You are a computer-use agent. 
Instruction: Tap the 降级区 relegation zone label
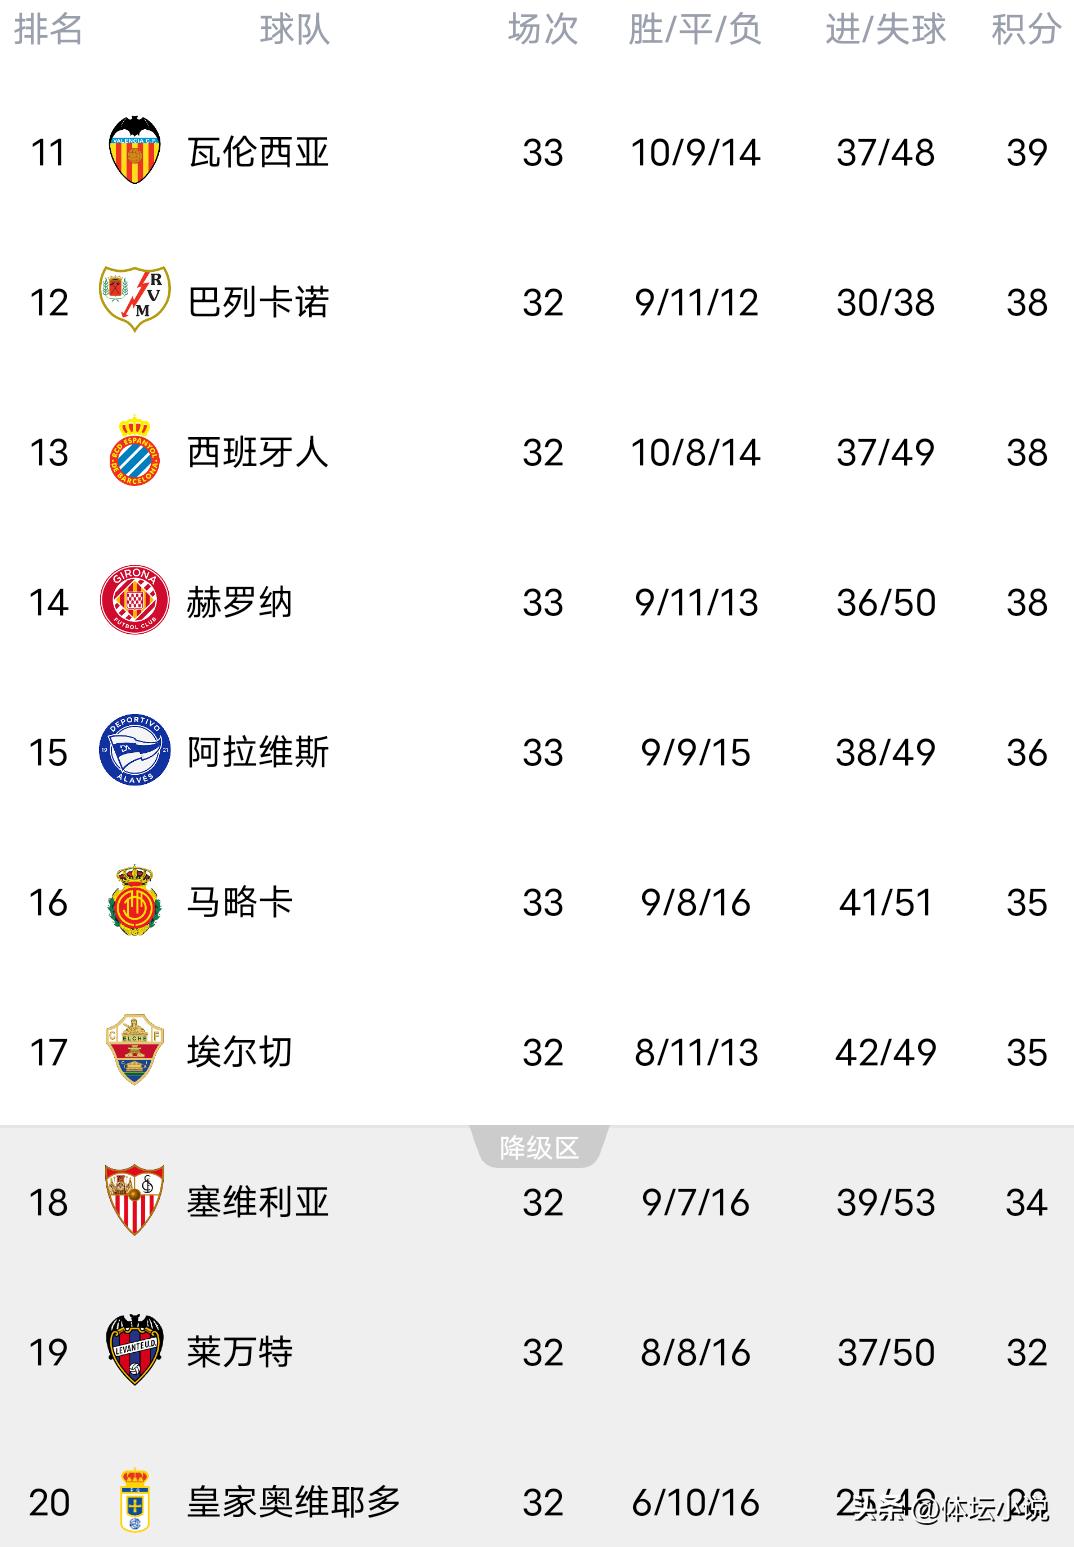pyautogui.click(x=539, y=1148)
